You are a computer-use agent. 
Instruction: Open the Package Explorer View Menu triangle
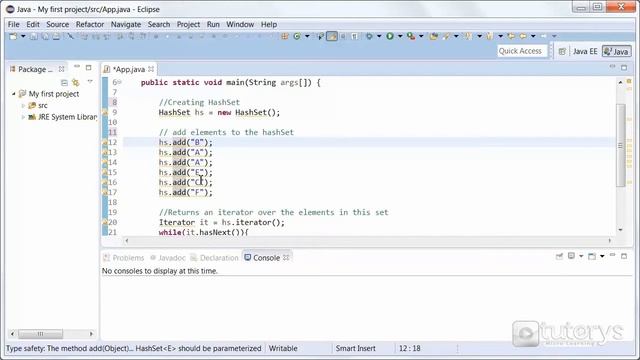point(90,82)
